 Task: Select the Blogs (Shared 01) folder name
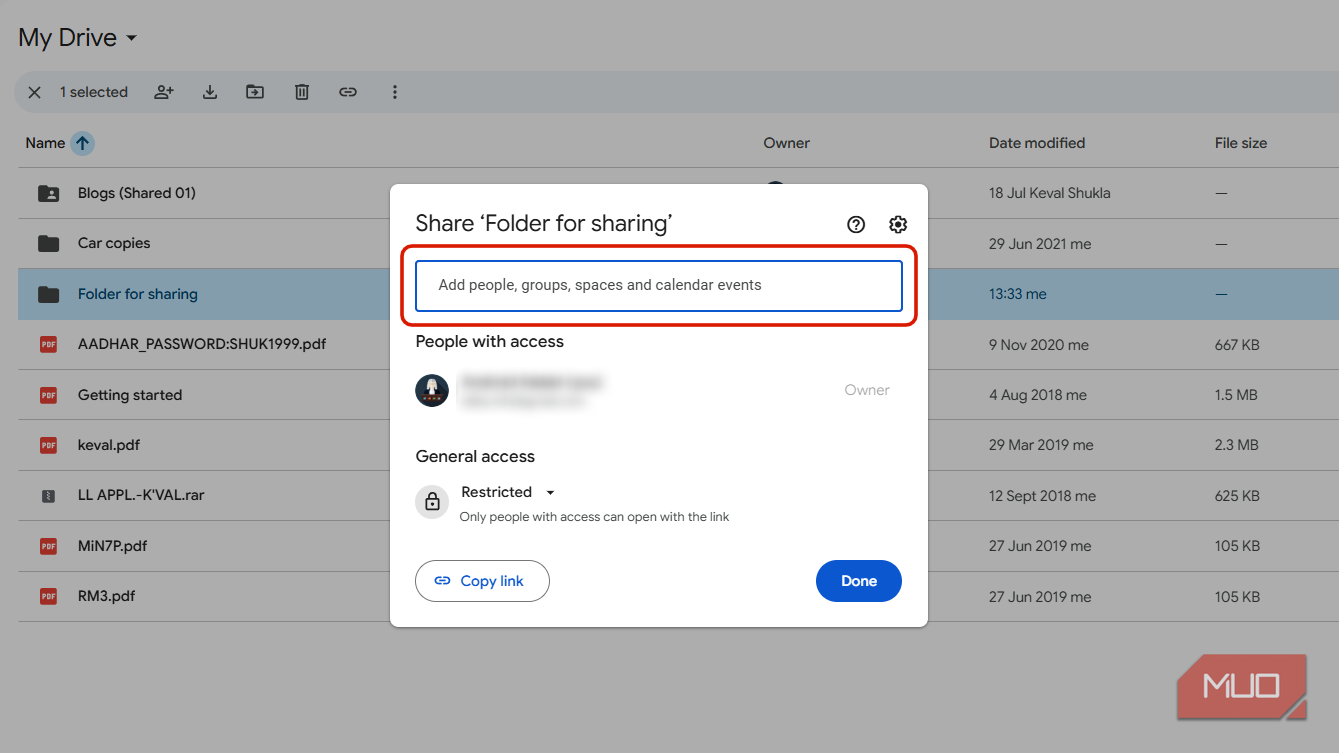(137, 193)
